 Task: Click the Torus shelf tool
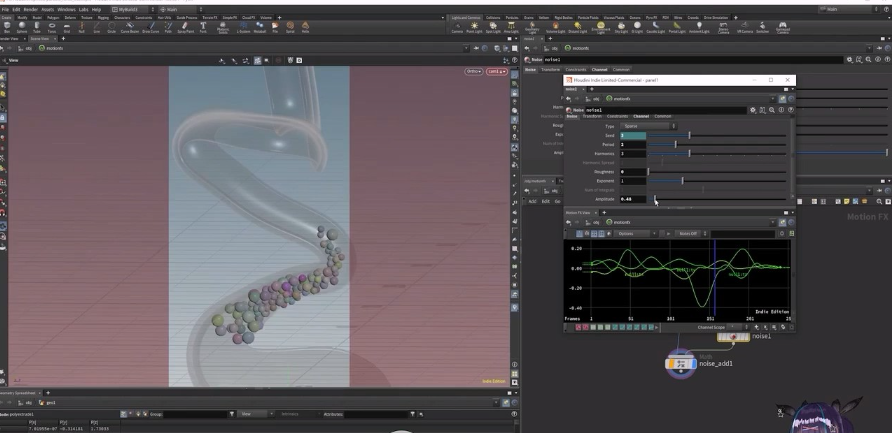tap(50, 28)
